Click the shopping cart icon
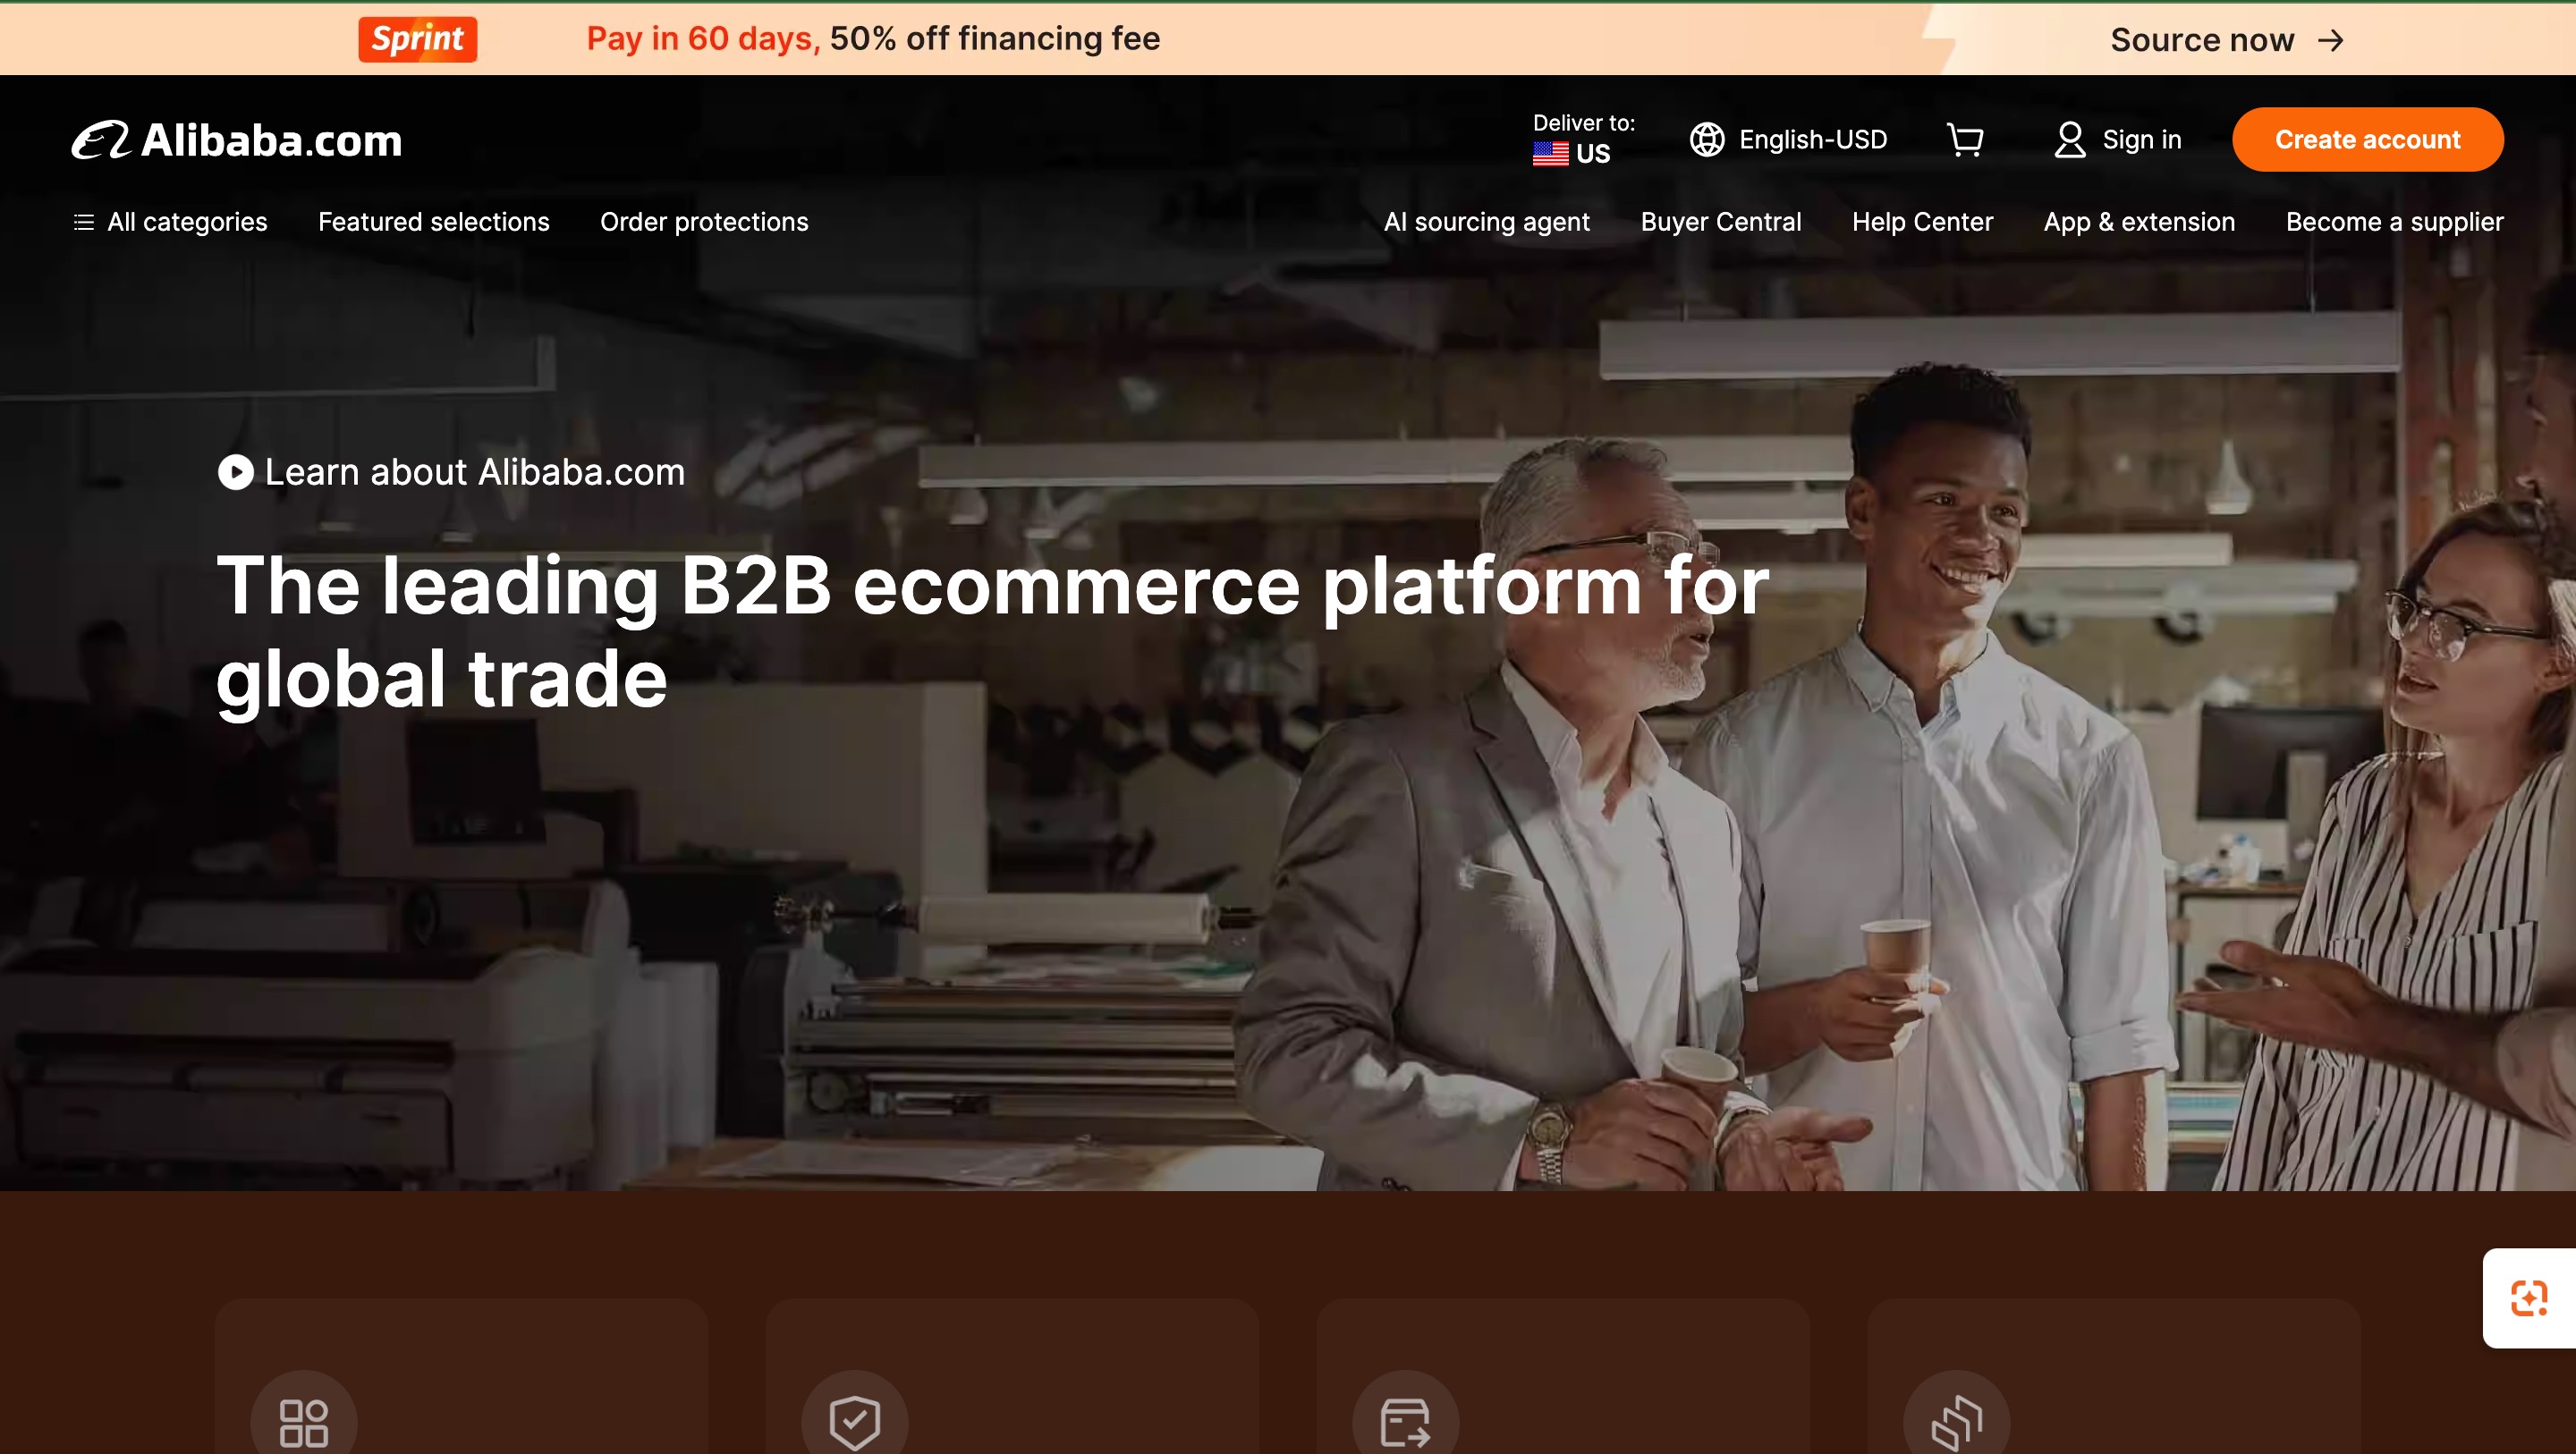This screenshot has width=2576, height=1454. 1965,140
